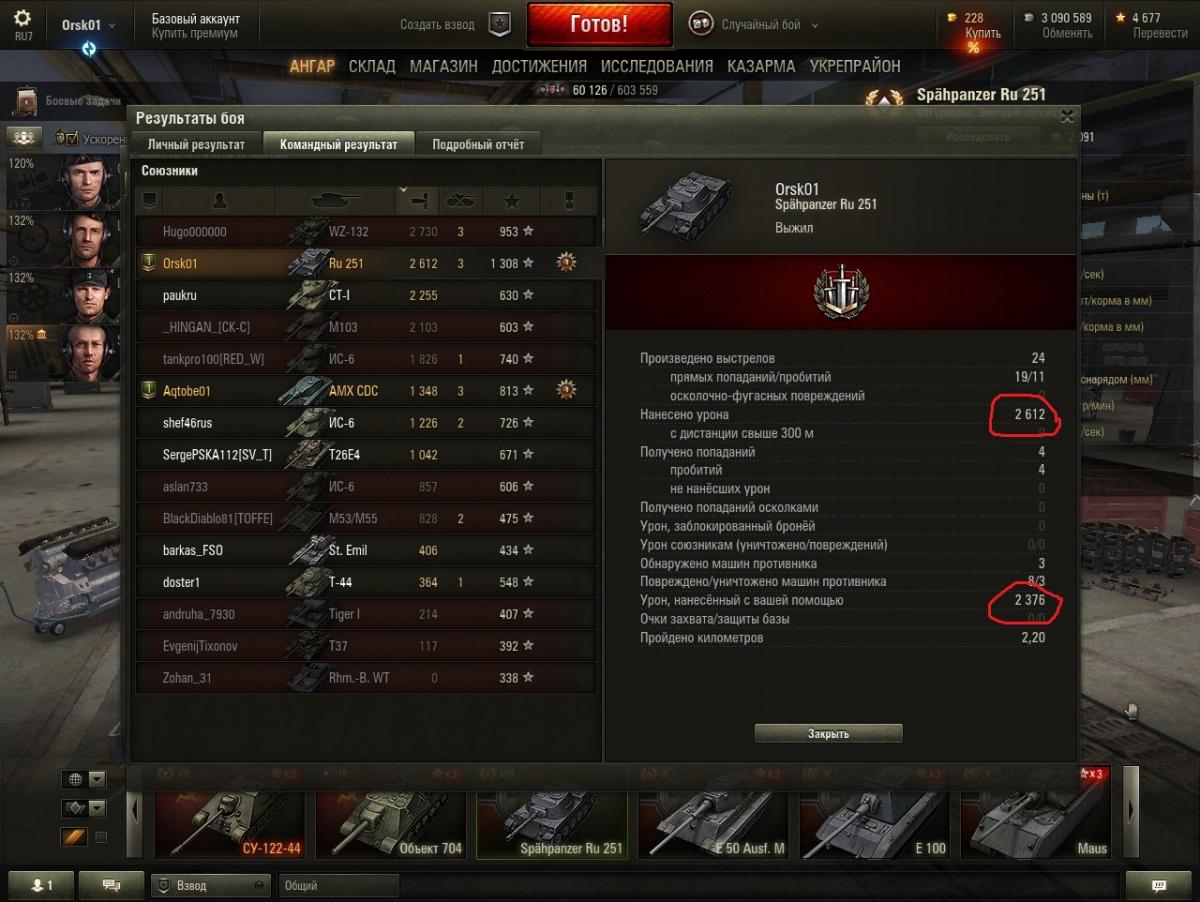Open the settings gear menu
Viewport: 1200px width, 902px height.
(x=22, y=19)
